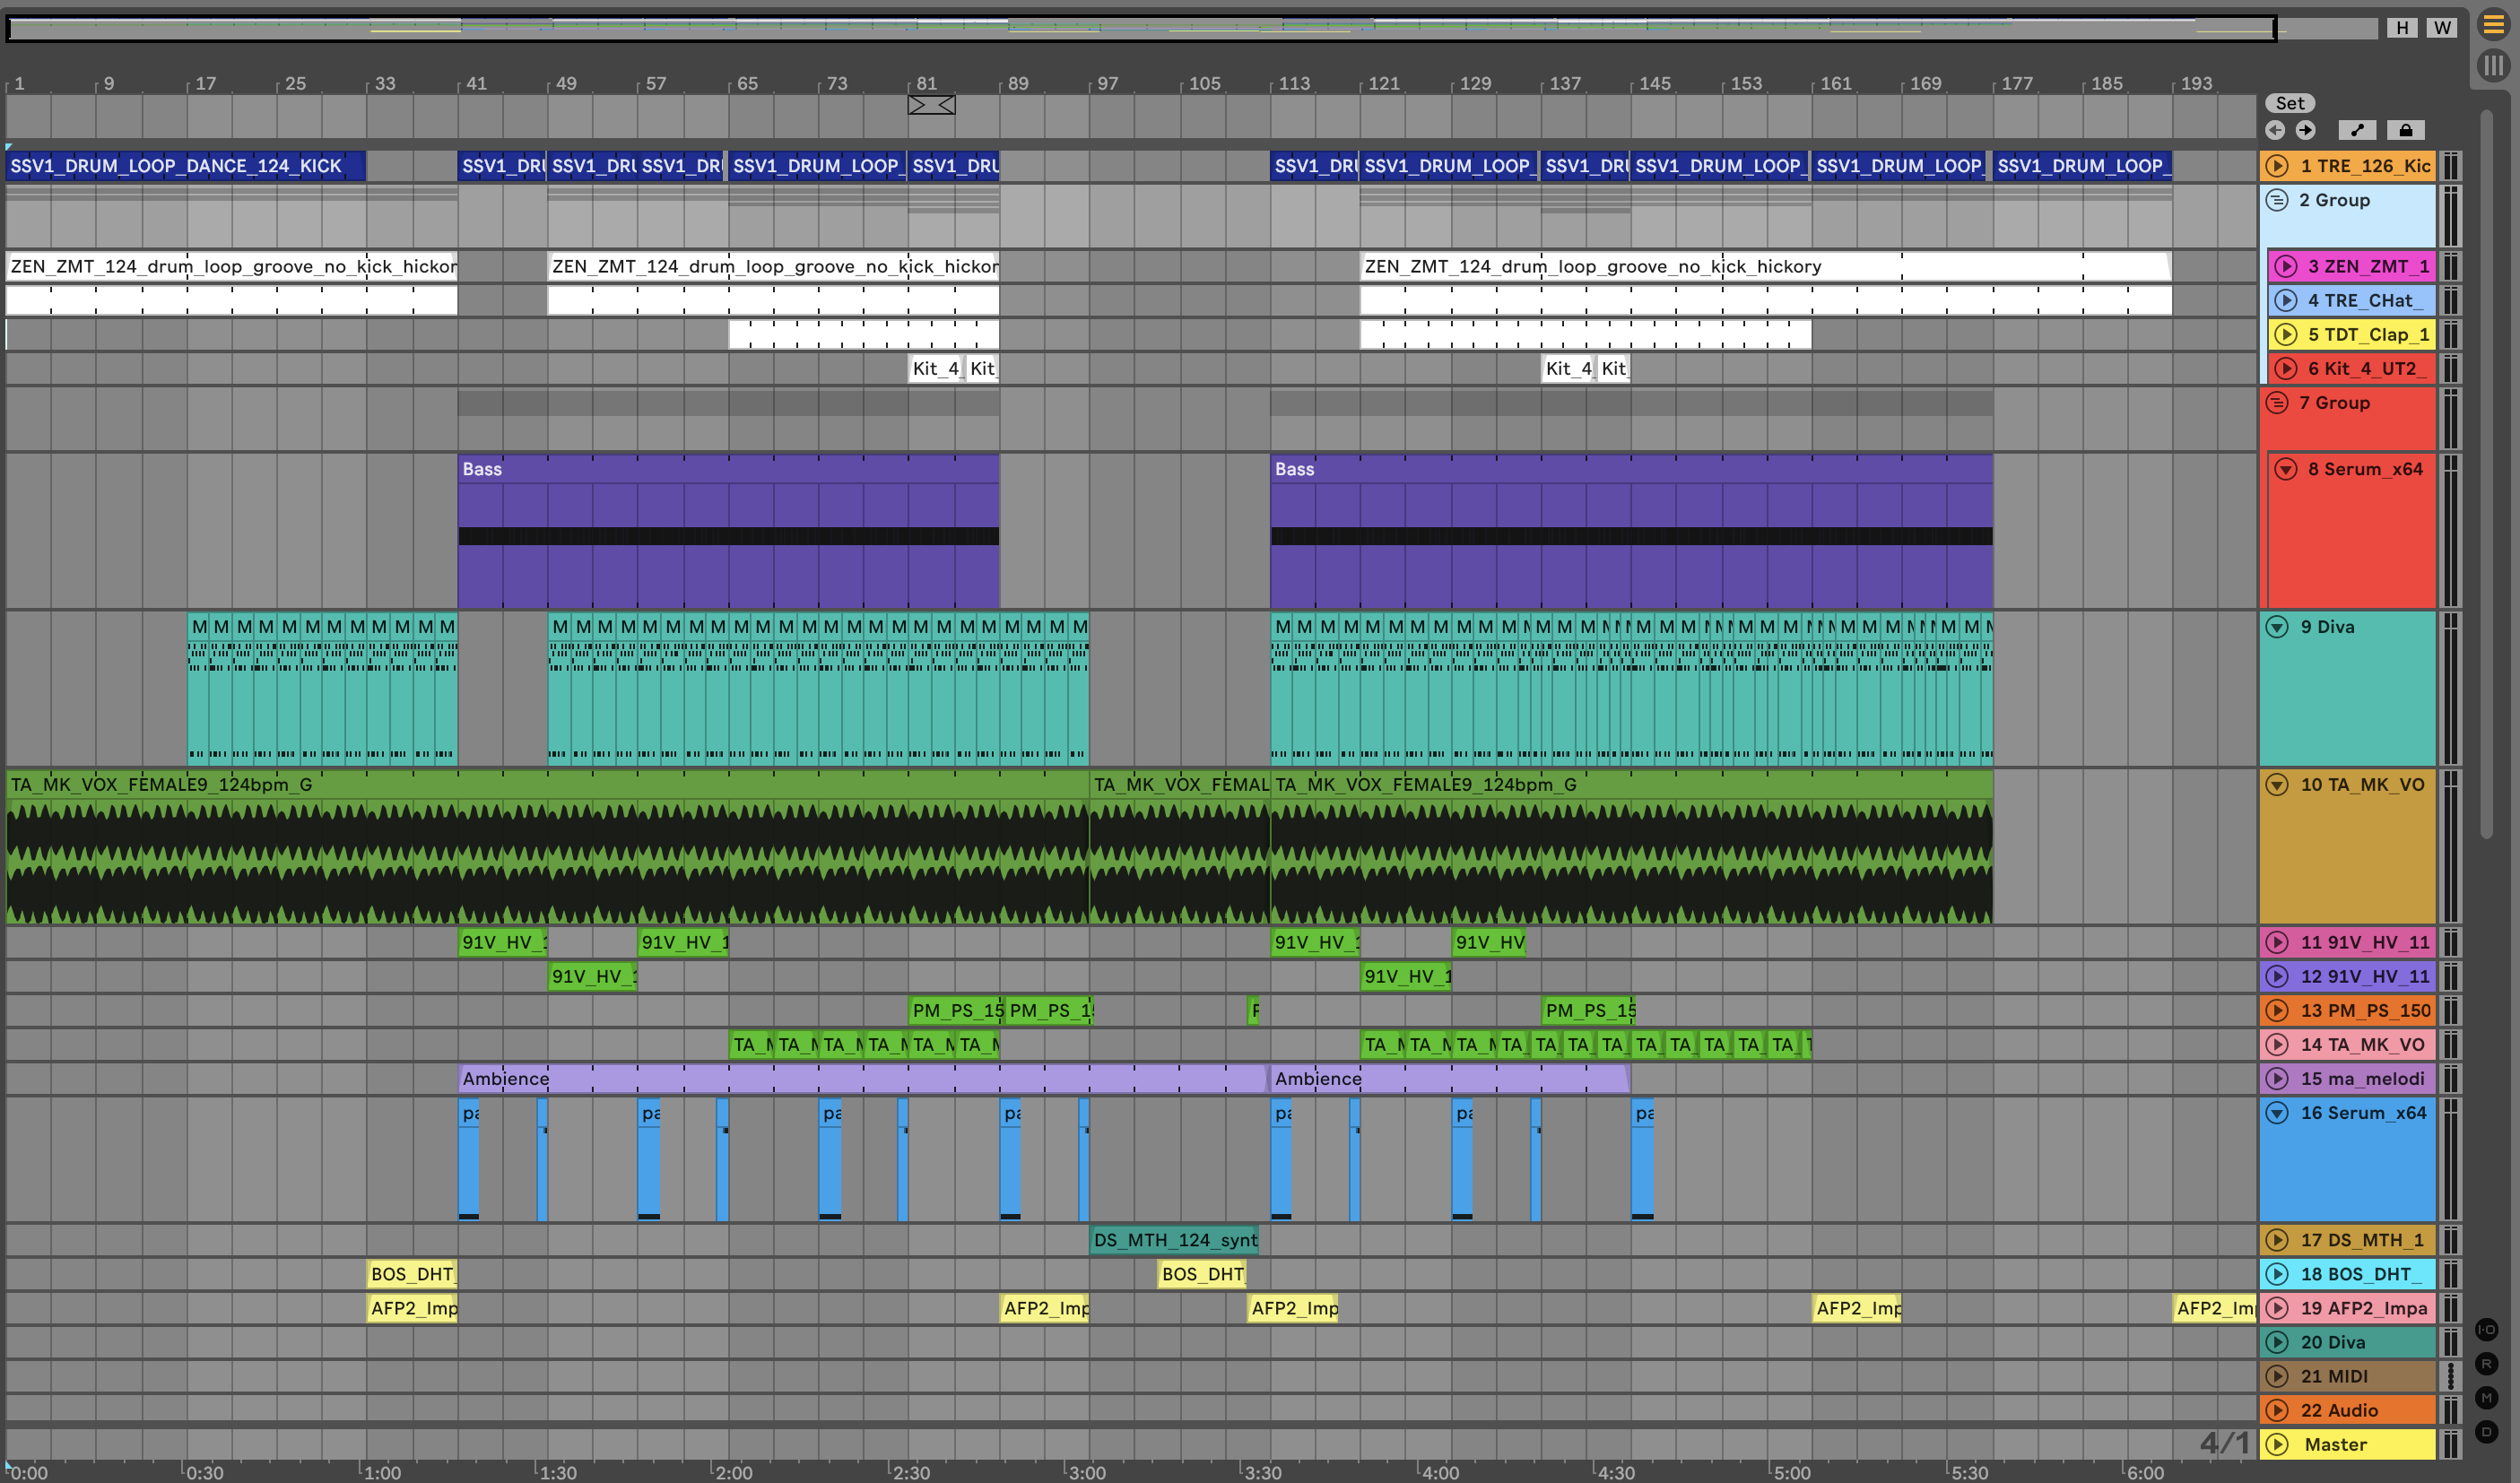
Task: Click the Lock Envelopes padlock icon
Action: (x=2406, y=130)
